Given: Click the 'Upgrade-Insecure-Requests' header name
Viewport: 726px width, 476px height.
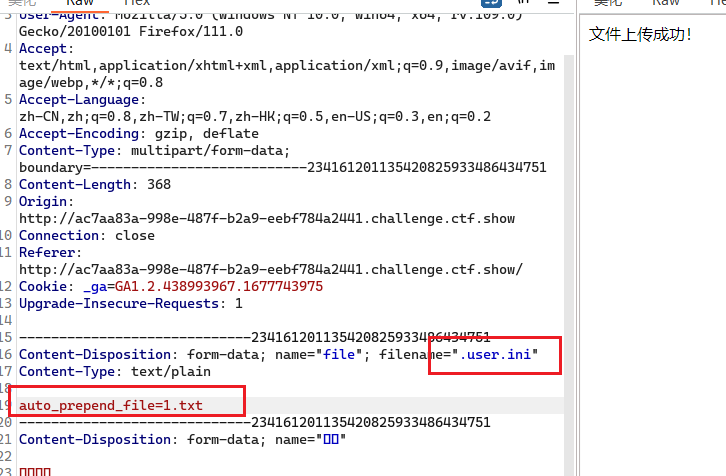Looking at the screenshot, I should (119, 303).
